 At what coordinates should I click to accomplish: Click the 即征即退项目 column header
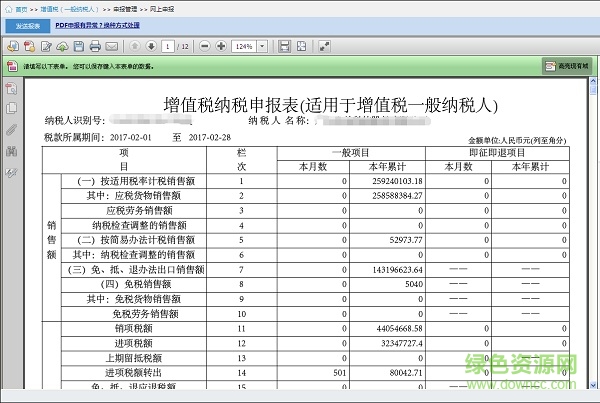point(497,153)
